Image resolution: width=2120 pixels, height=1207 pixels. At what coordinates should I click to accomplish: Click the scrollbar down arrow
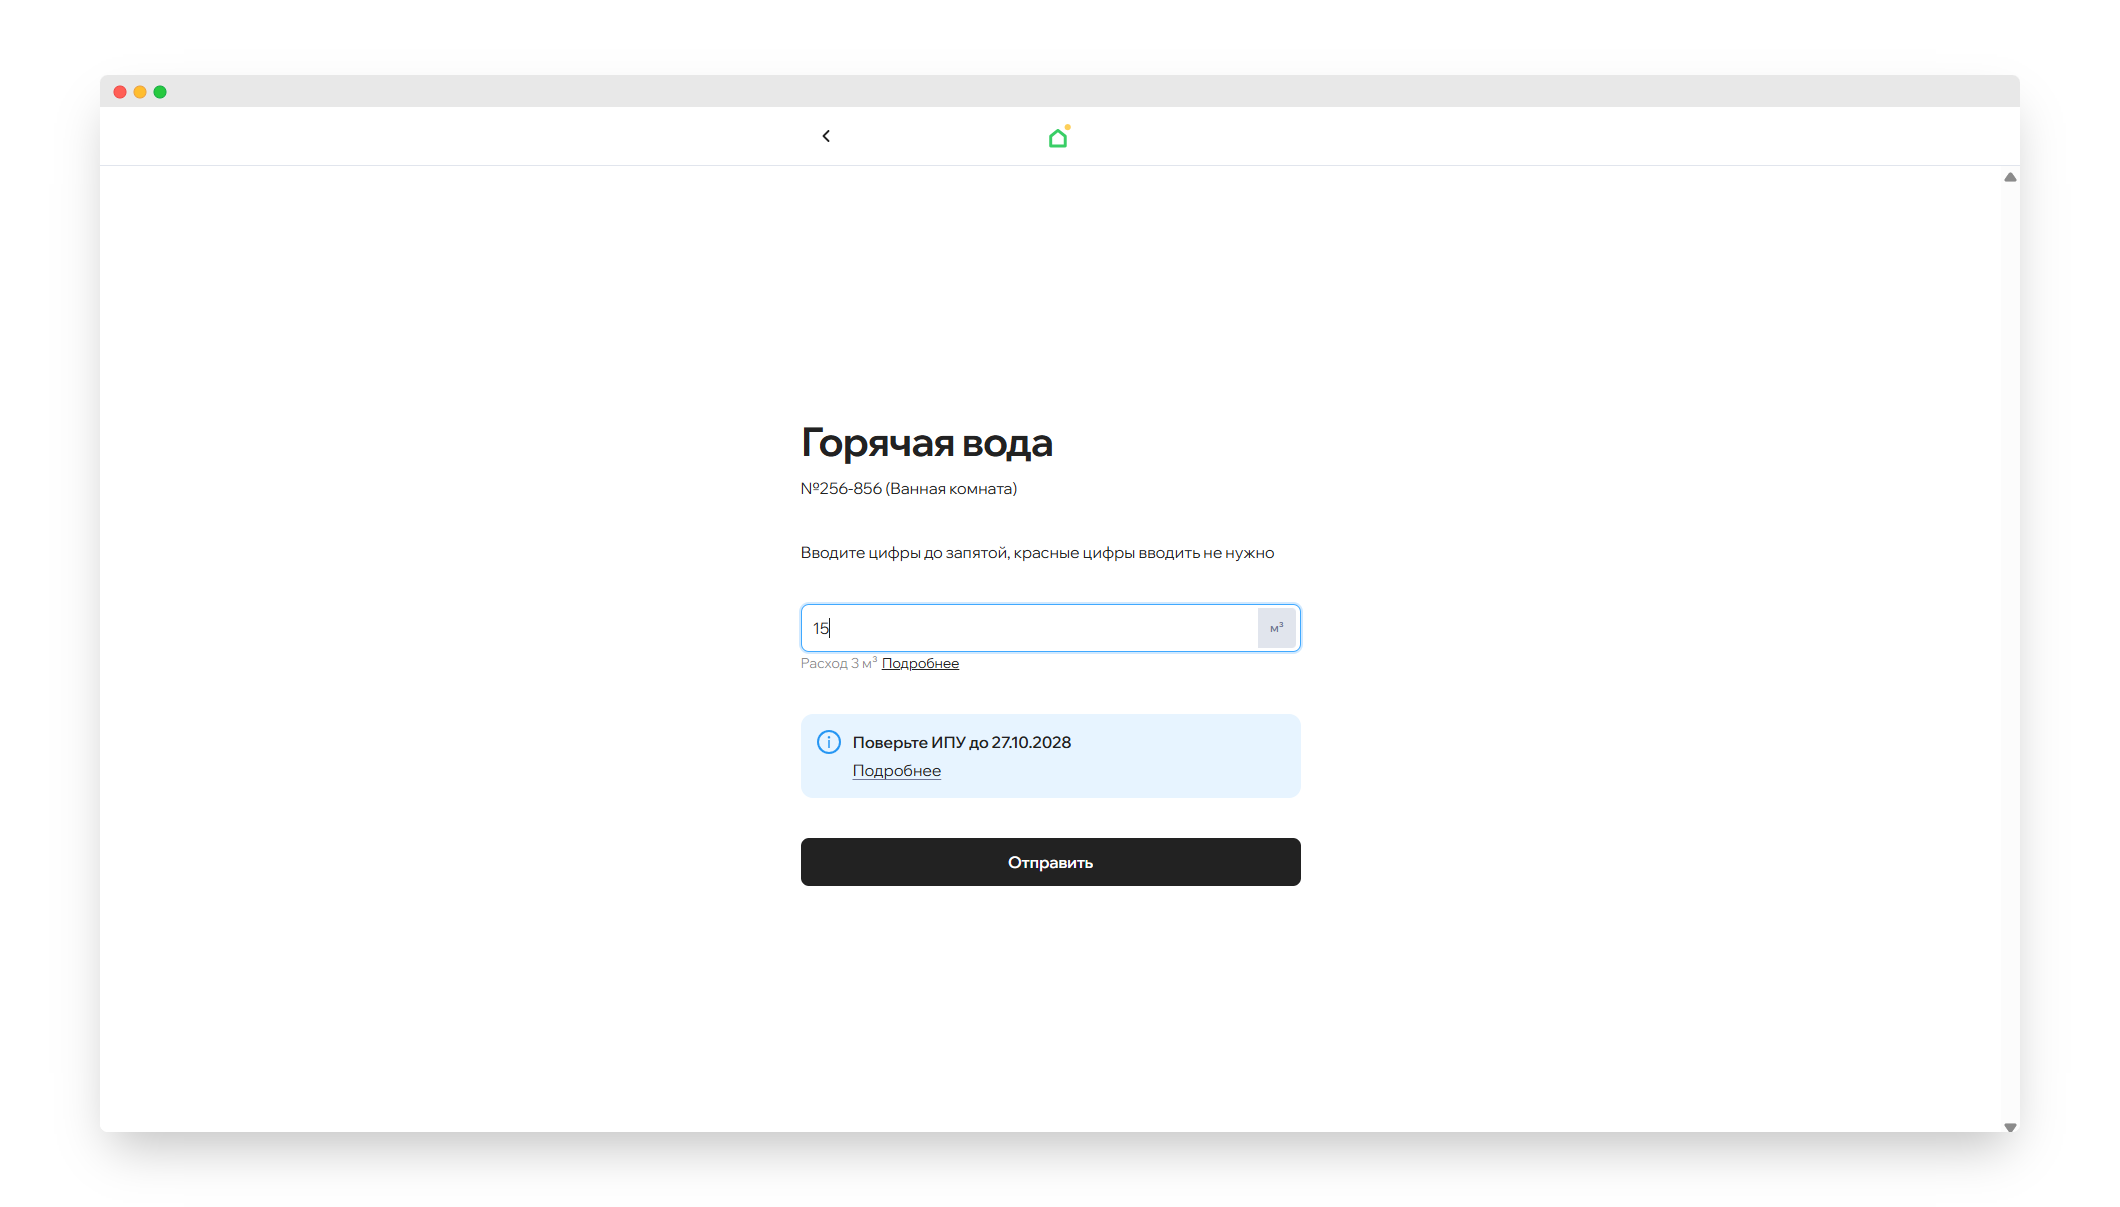tap(2010, 1127)
